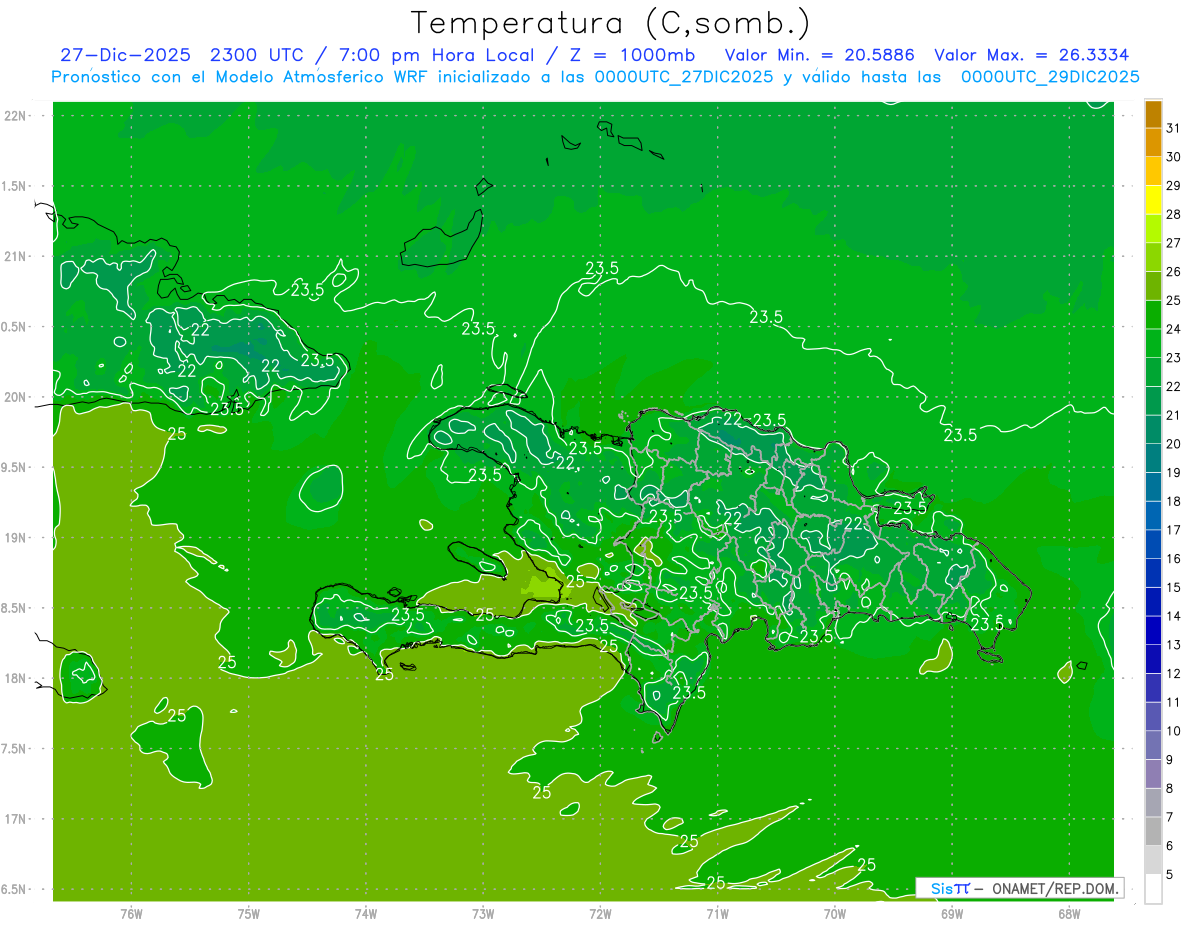Click the legend scale label '31'
Image resolution: width=1200 pixels, height=927 pixels.
tap(1173, 128)
